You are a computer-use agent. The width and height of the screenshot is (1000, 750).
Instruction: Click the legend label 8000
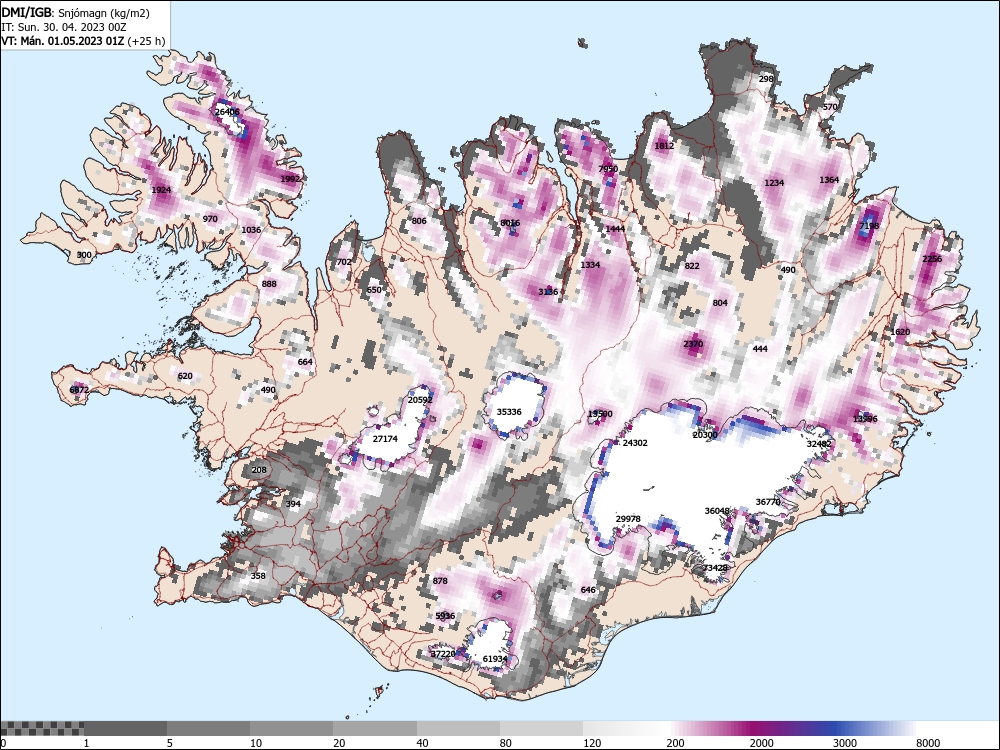point(928,743)
